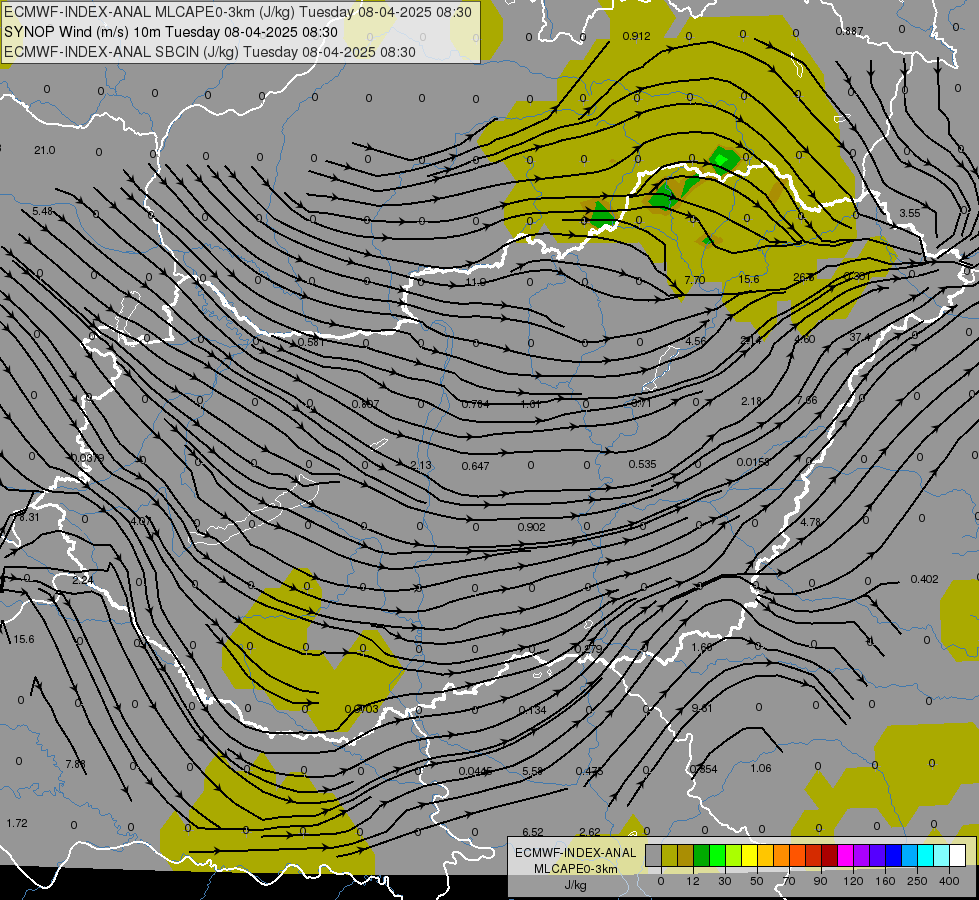Click the map value '8.31'

click(29, 517)
